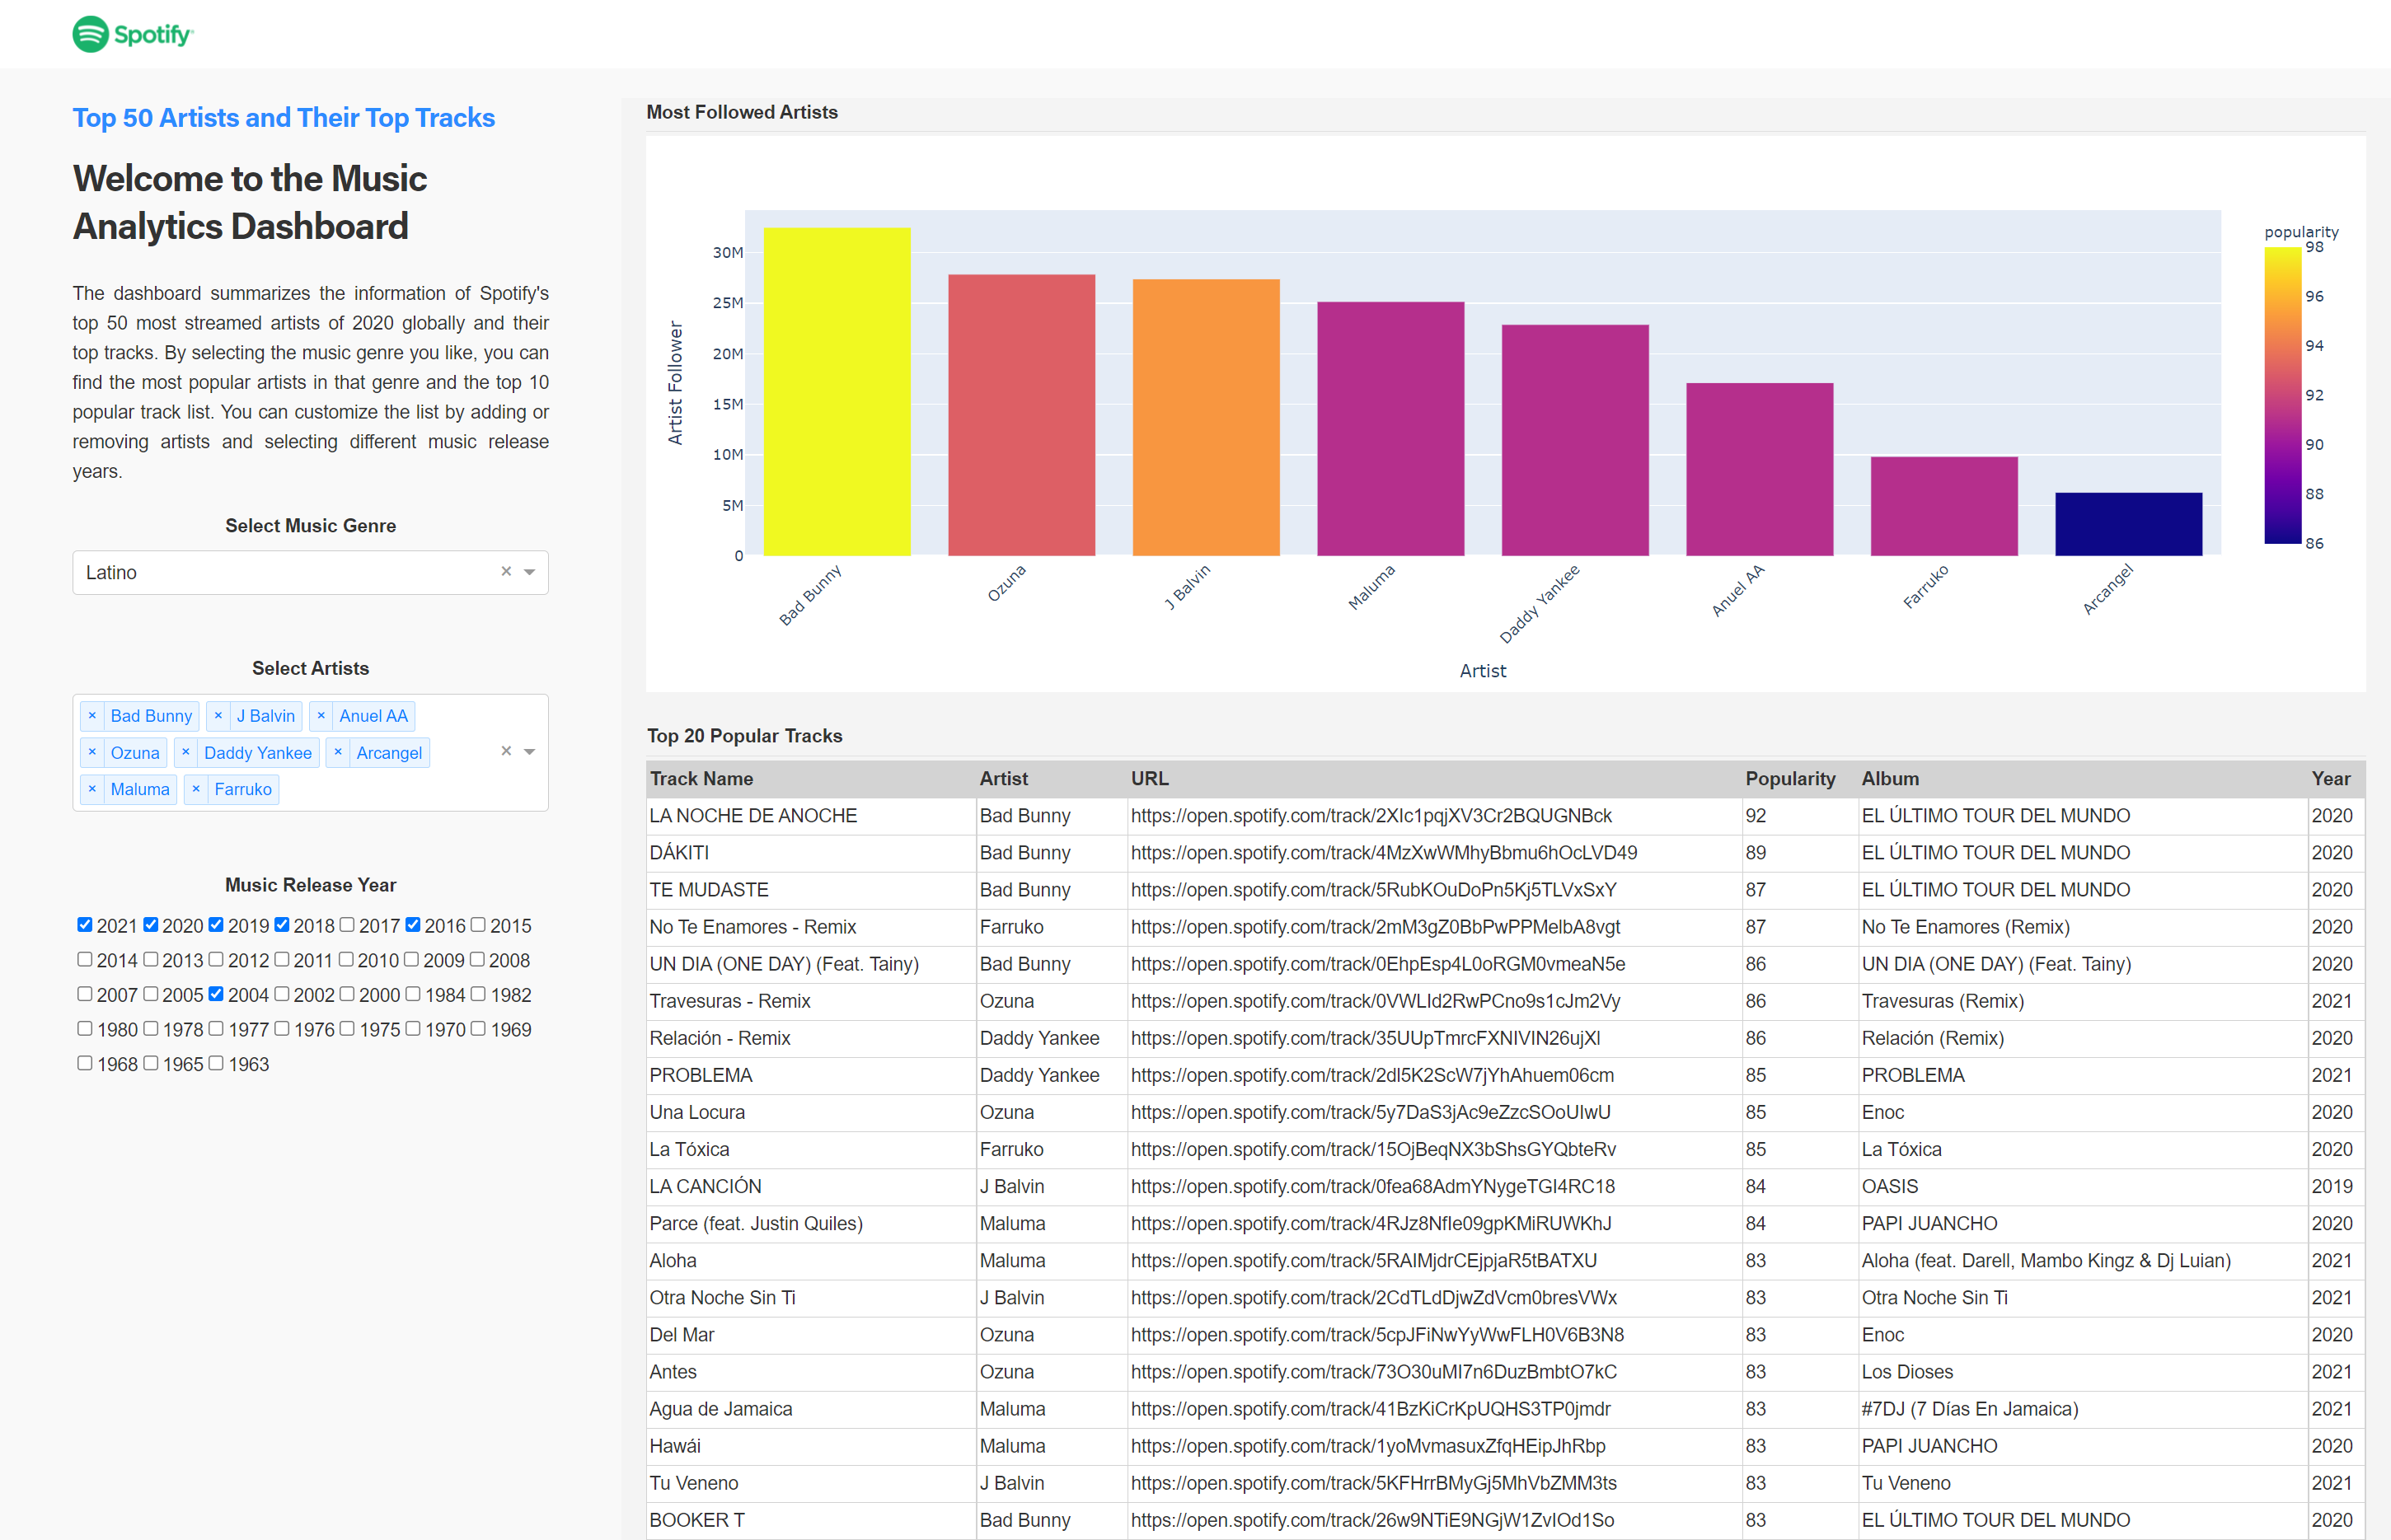Clear the Latino genre selection

pos(506,571)
